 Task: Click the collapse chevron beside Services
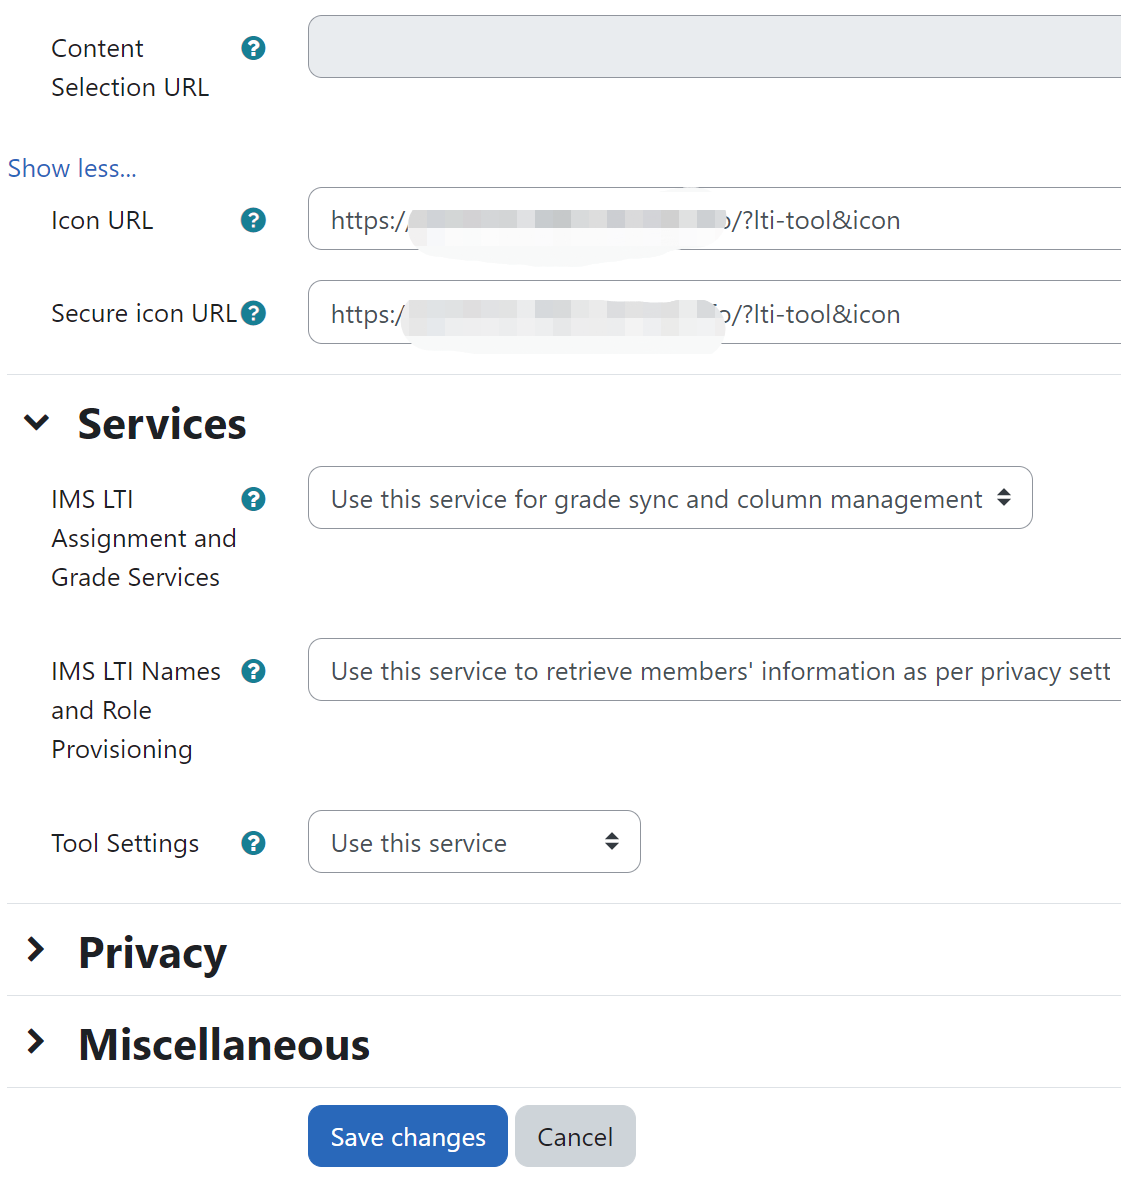point(37,423)
